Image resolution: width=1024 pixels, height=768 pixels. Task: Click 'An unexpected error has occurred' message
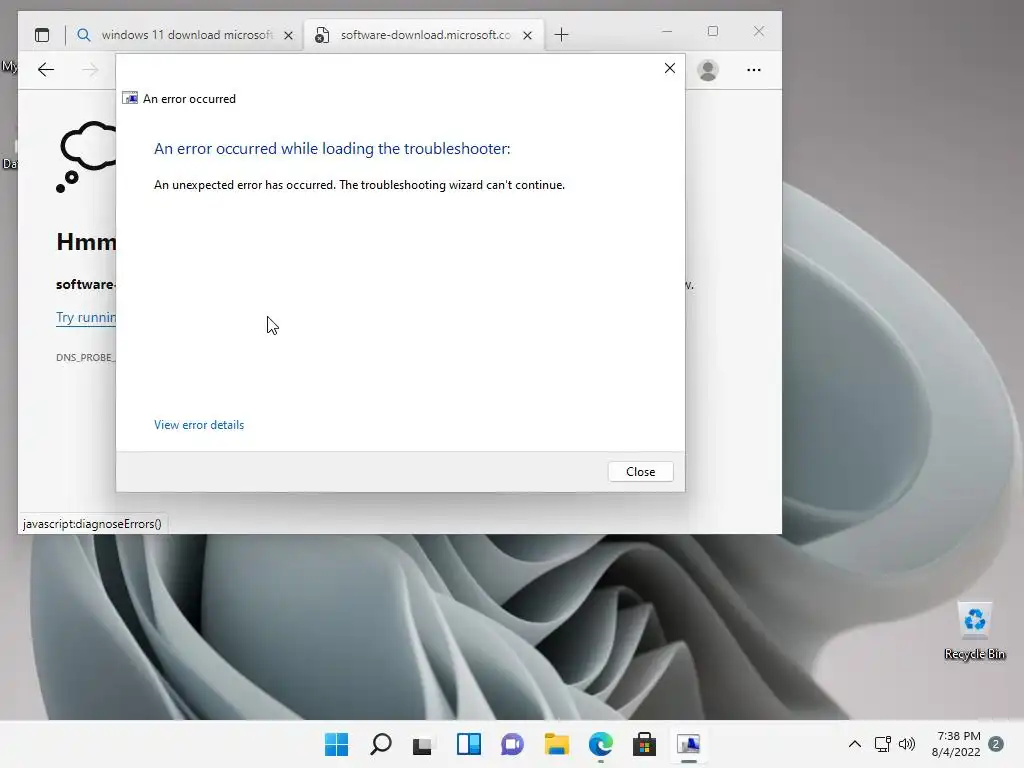(x=359, y=185)
